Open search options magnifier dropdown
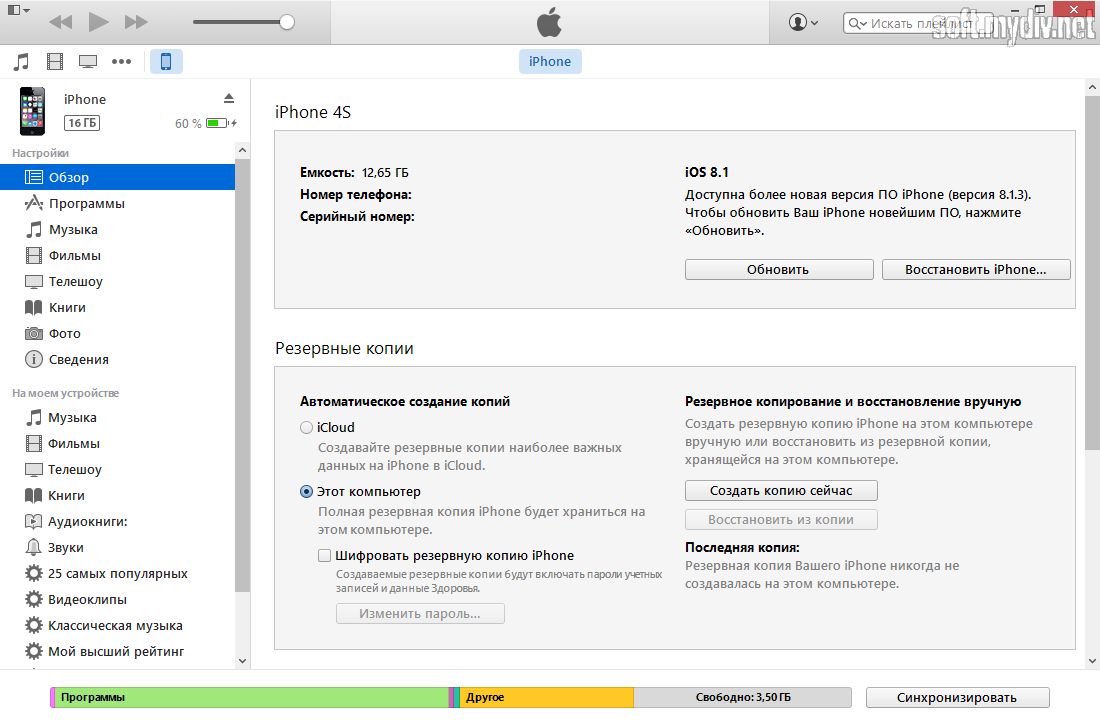The width and height of the screenshot is (1100, 725). click(857, 24)
